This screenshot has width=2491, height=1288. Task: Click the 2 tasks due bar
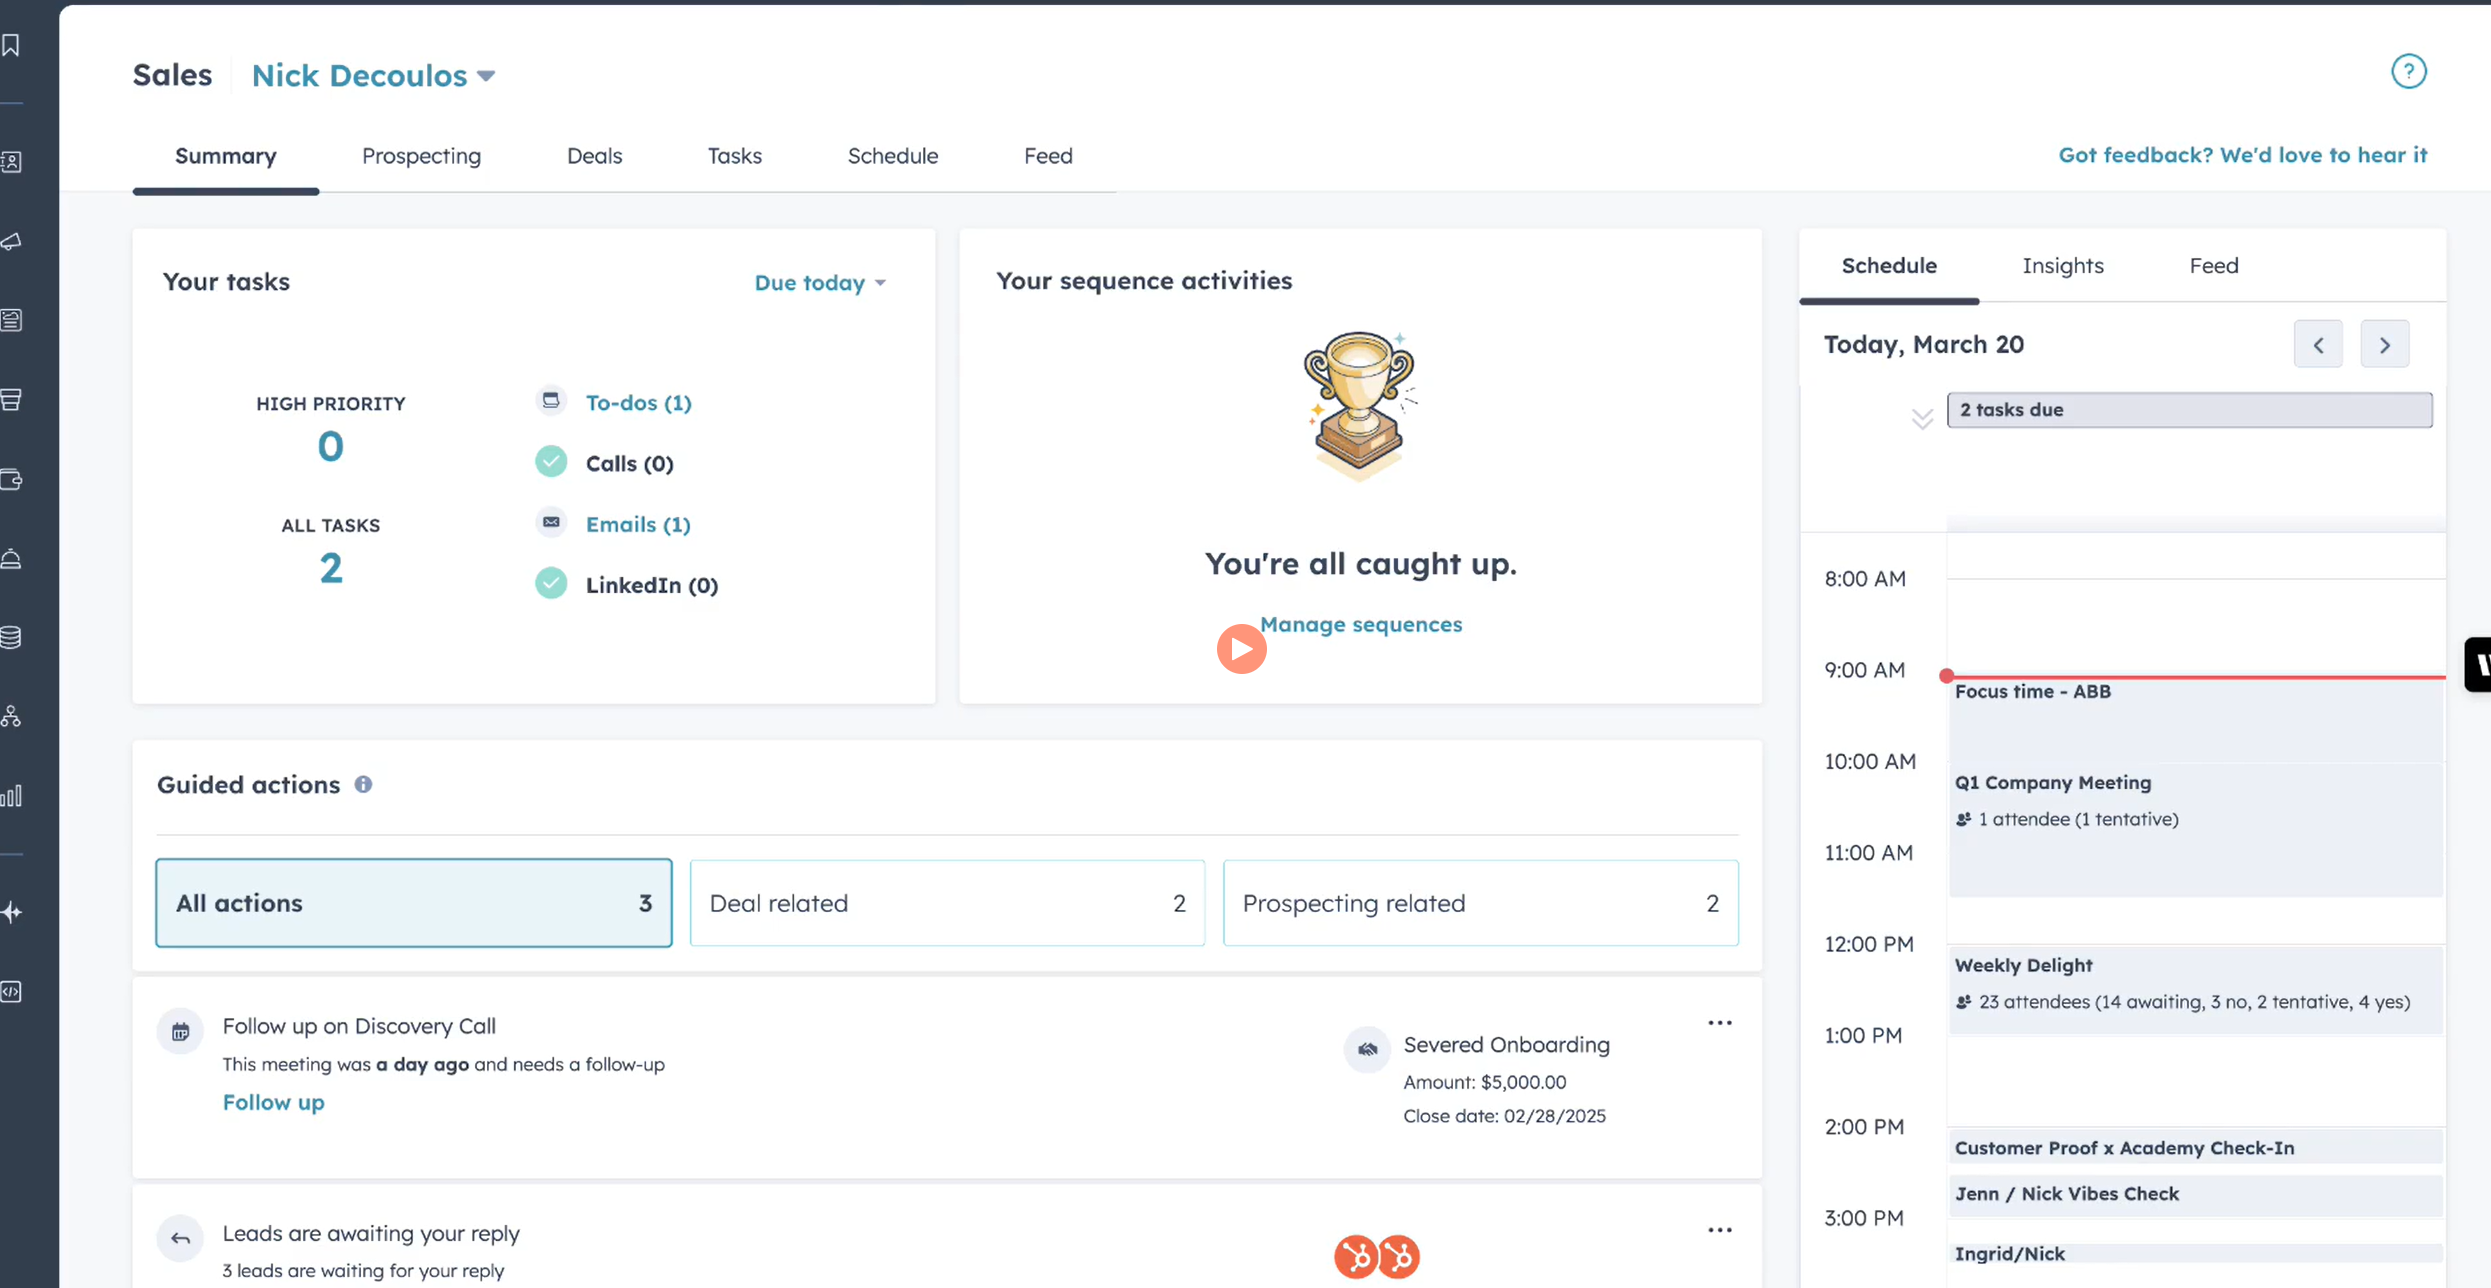[2190, 410]
